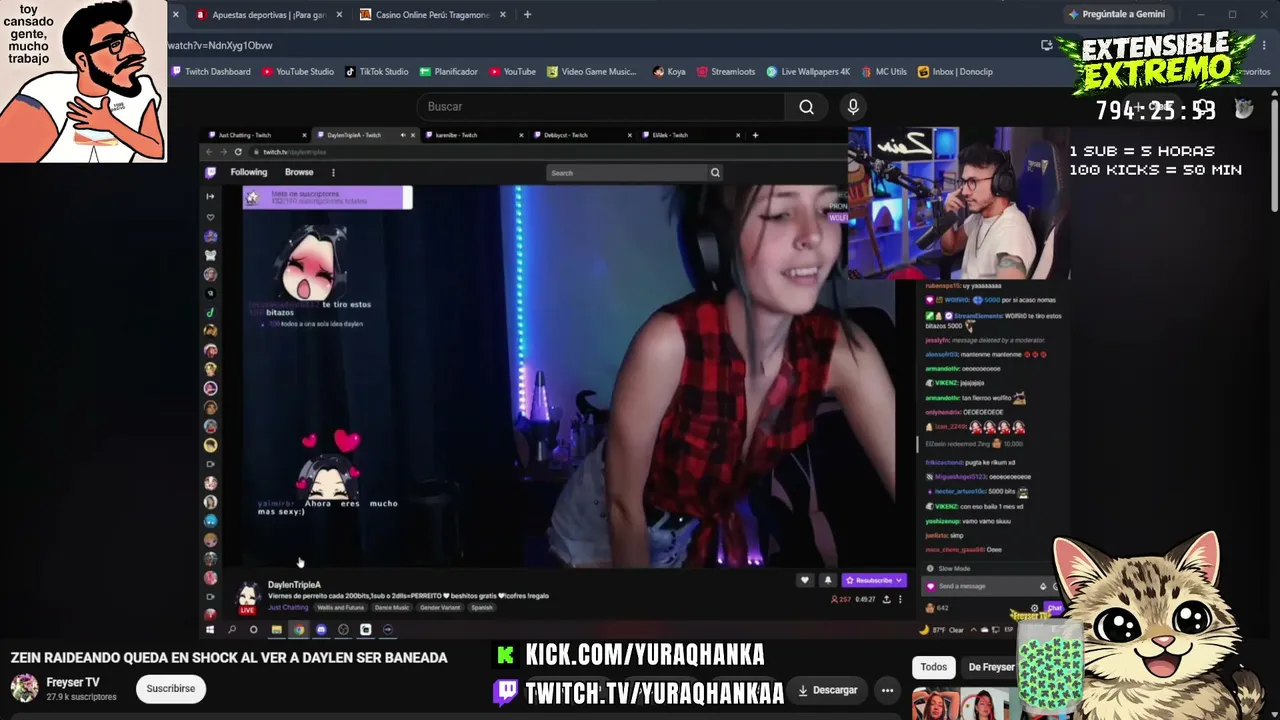Viewport: 1280px width, 720px height.
Task: Close the Casino Online Perú tab
Action: tap(503, 15)
